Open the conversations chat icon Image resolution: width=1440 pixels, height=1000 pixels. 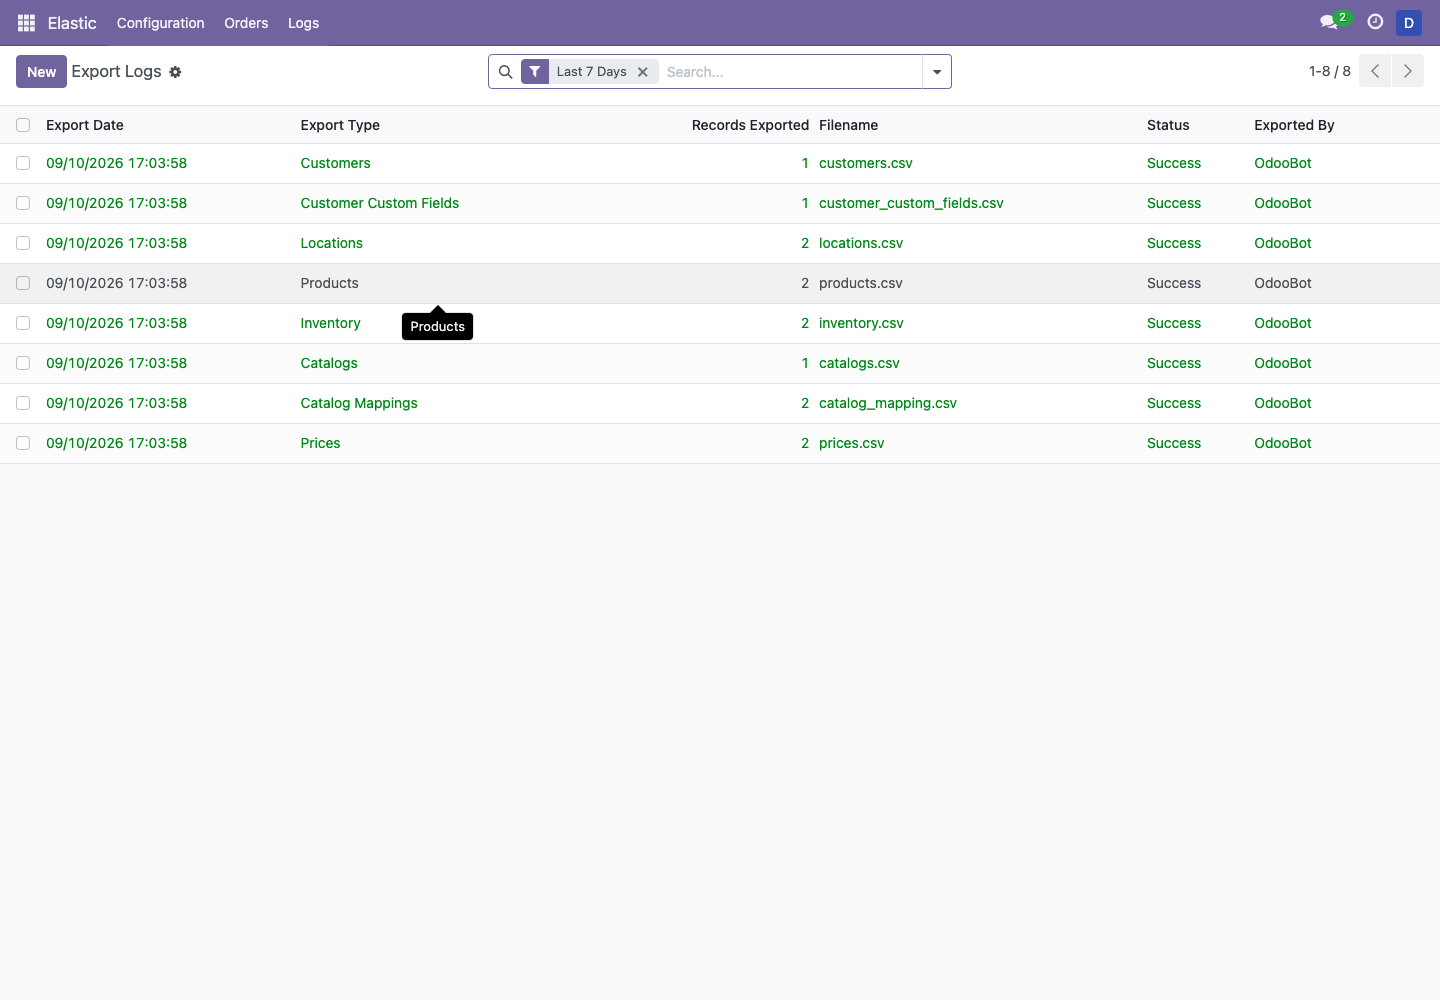coord(1329,22)
